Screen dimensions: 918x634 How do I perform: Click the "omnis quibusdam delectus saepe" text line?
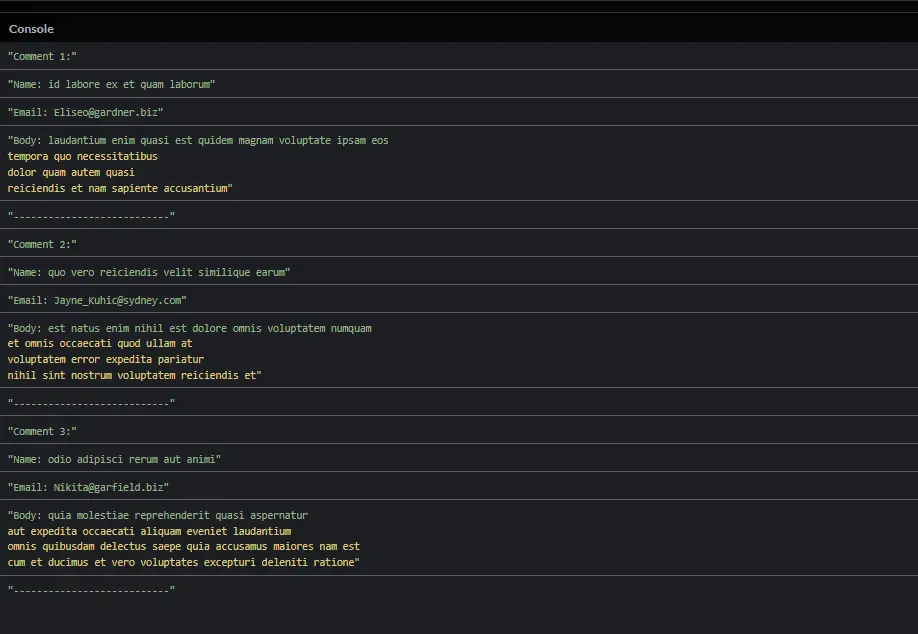pyautogui.click(x=183, y=547)
